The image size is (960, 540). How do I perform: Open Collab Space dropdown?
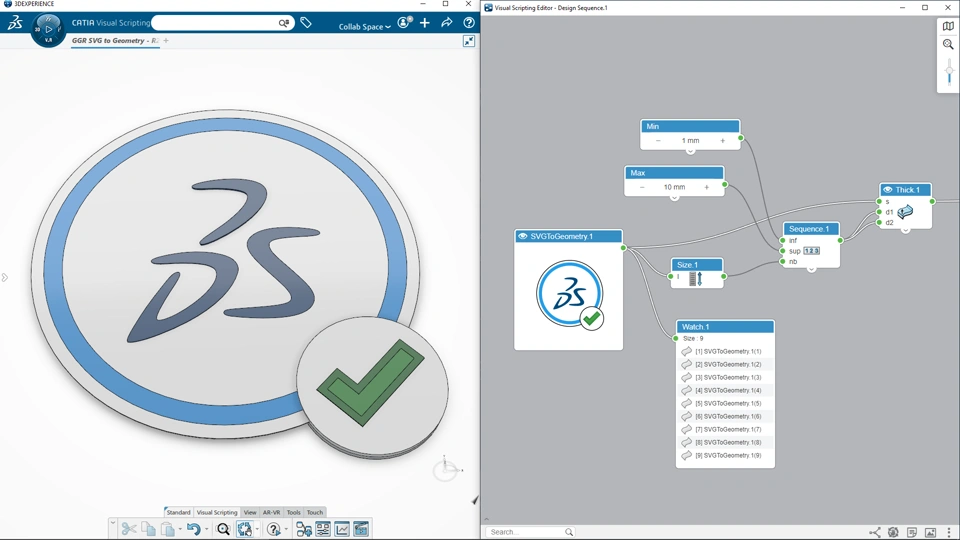point(364,26)
